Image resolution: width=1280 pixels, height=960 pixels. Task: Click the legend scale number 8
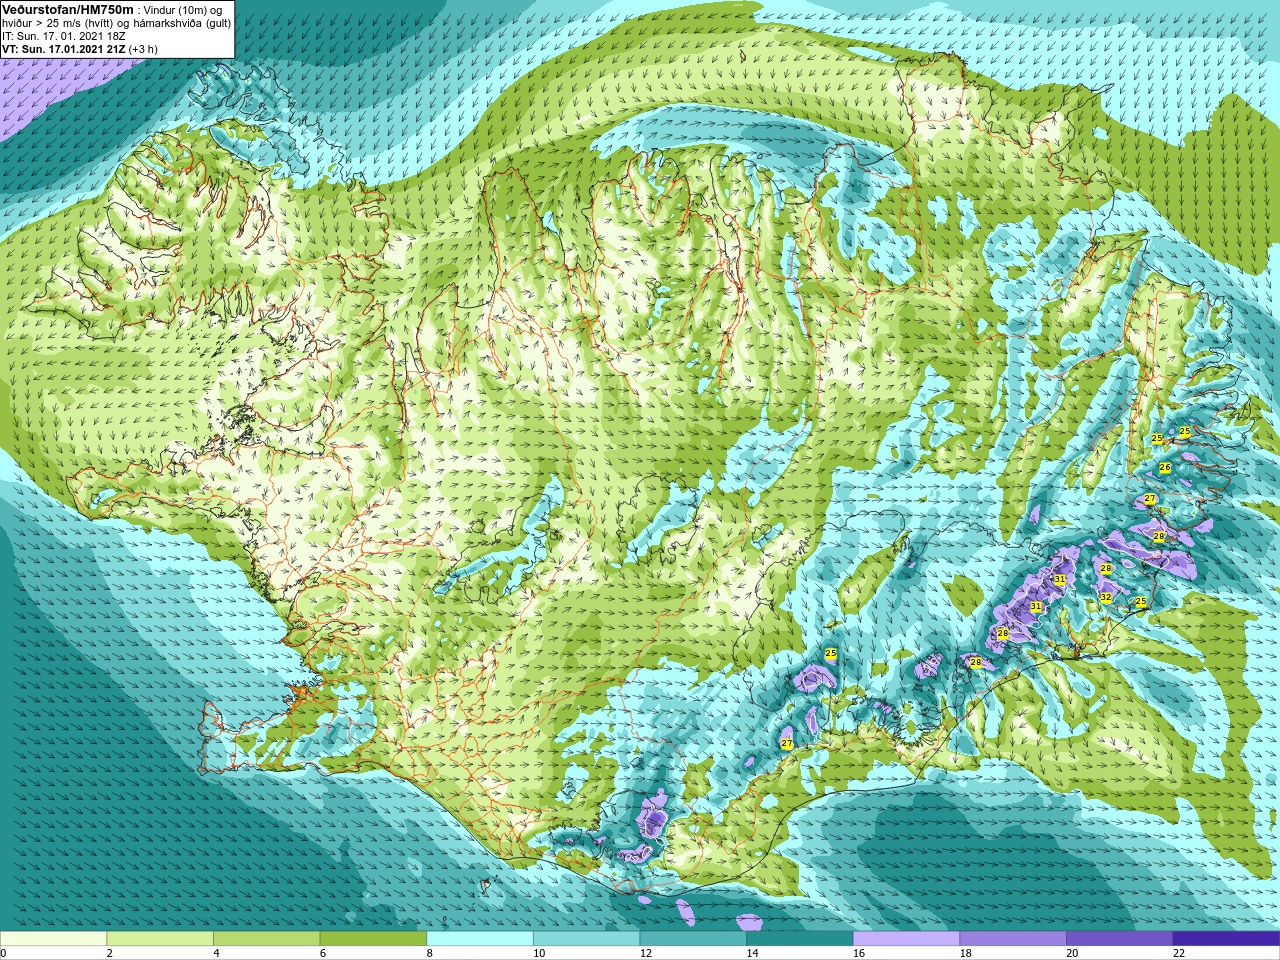pyautogui.click(x=430, y=953)
